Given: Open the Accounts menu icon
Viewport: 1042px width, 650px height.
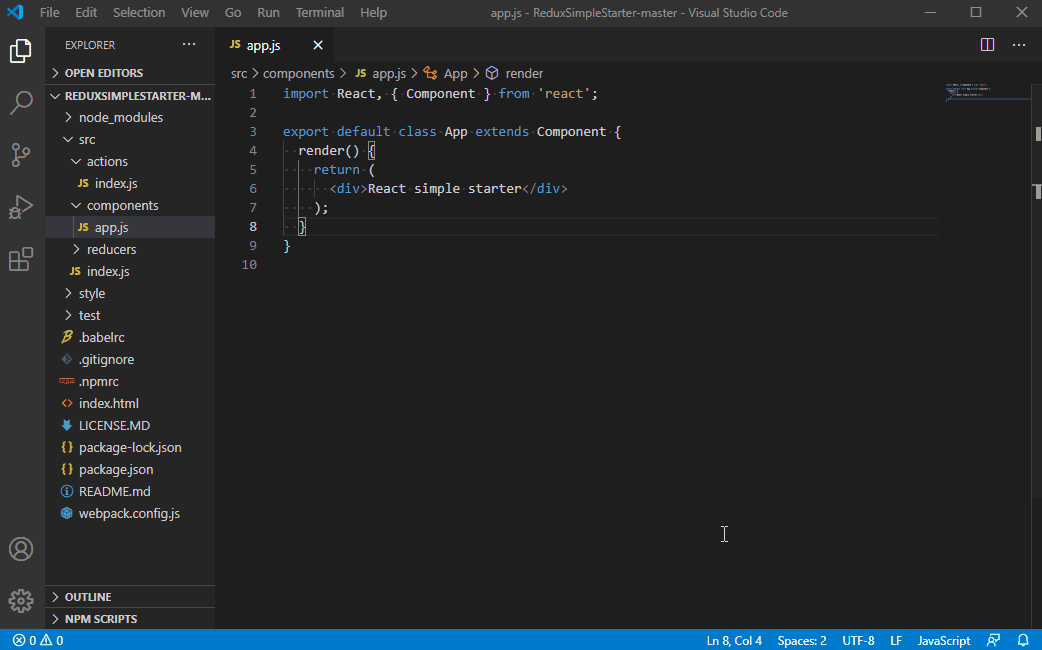Looking at the screenshot, I should pyautogui.click(x=21, y=549).
